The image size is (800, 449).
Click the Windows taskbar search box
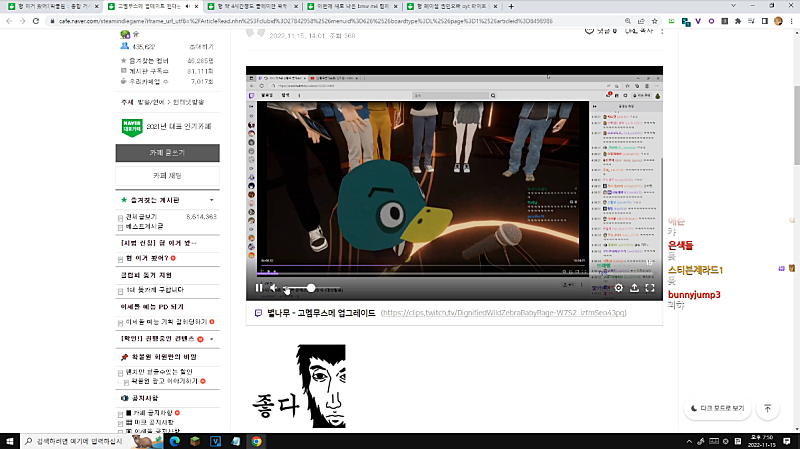92,441
